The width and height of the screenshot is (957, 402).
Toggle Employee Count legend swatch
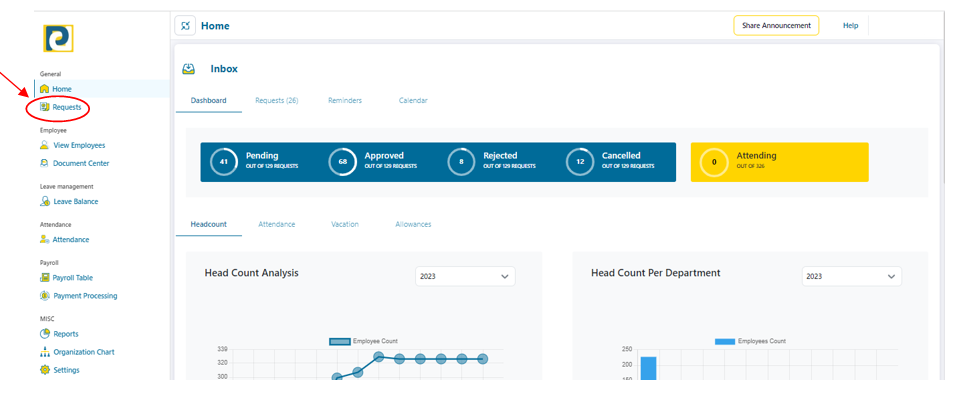click(339, 341)
